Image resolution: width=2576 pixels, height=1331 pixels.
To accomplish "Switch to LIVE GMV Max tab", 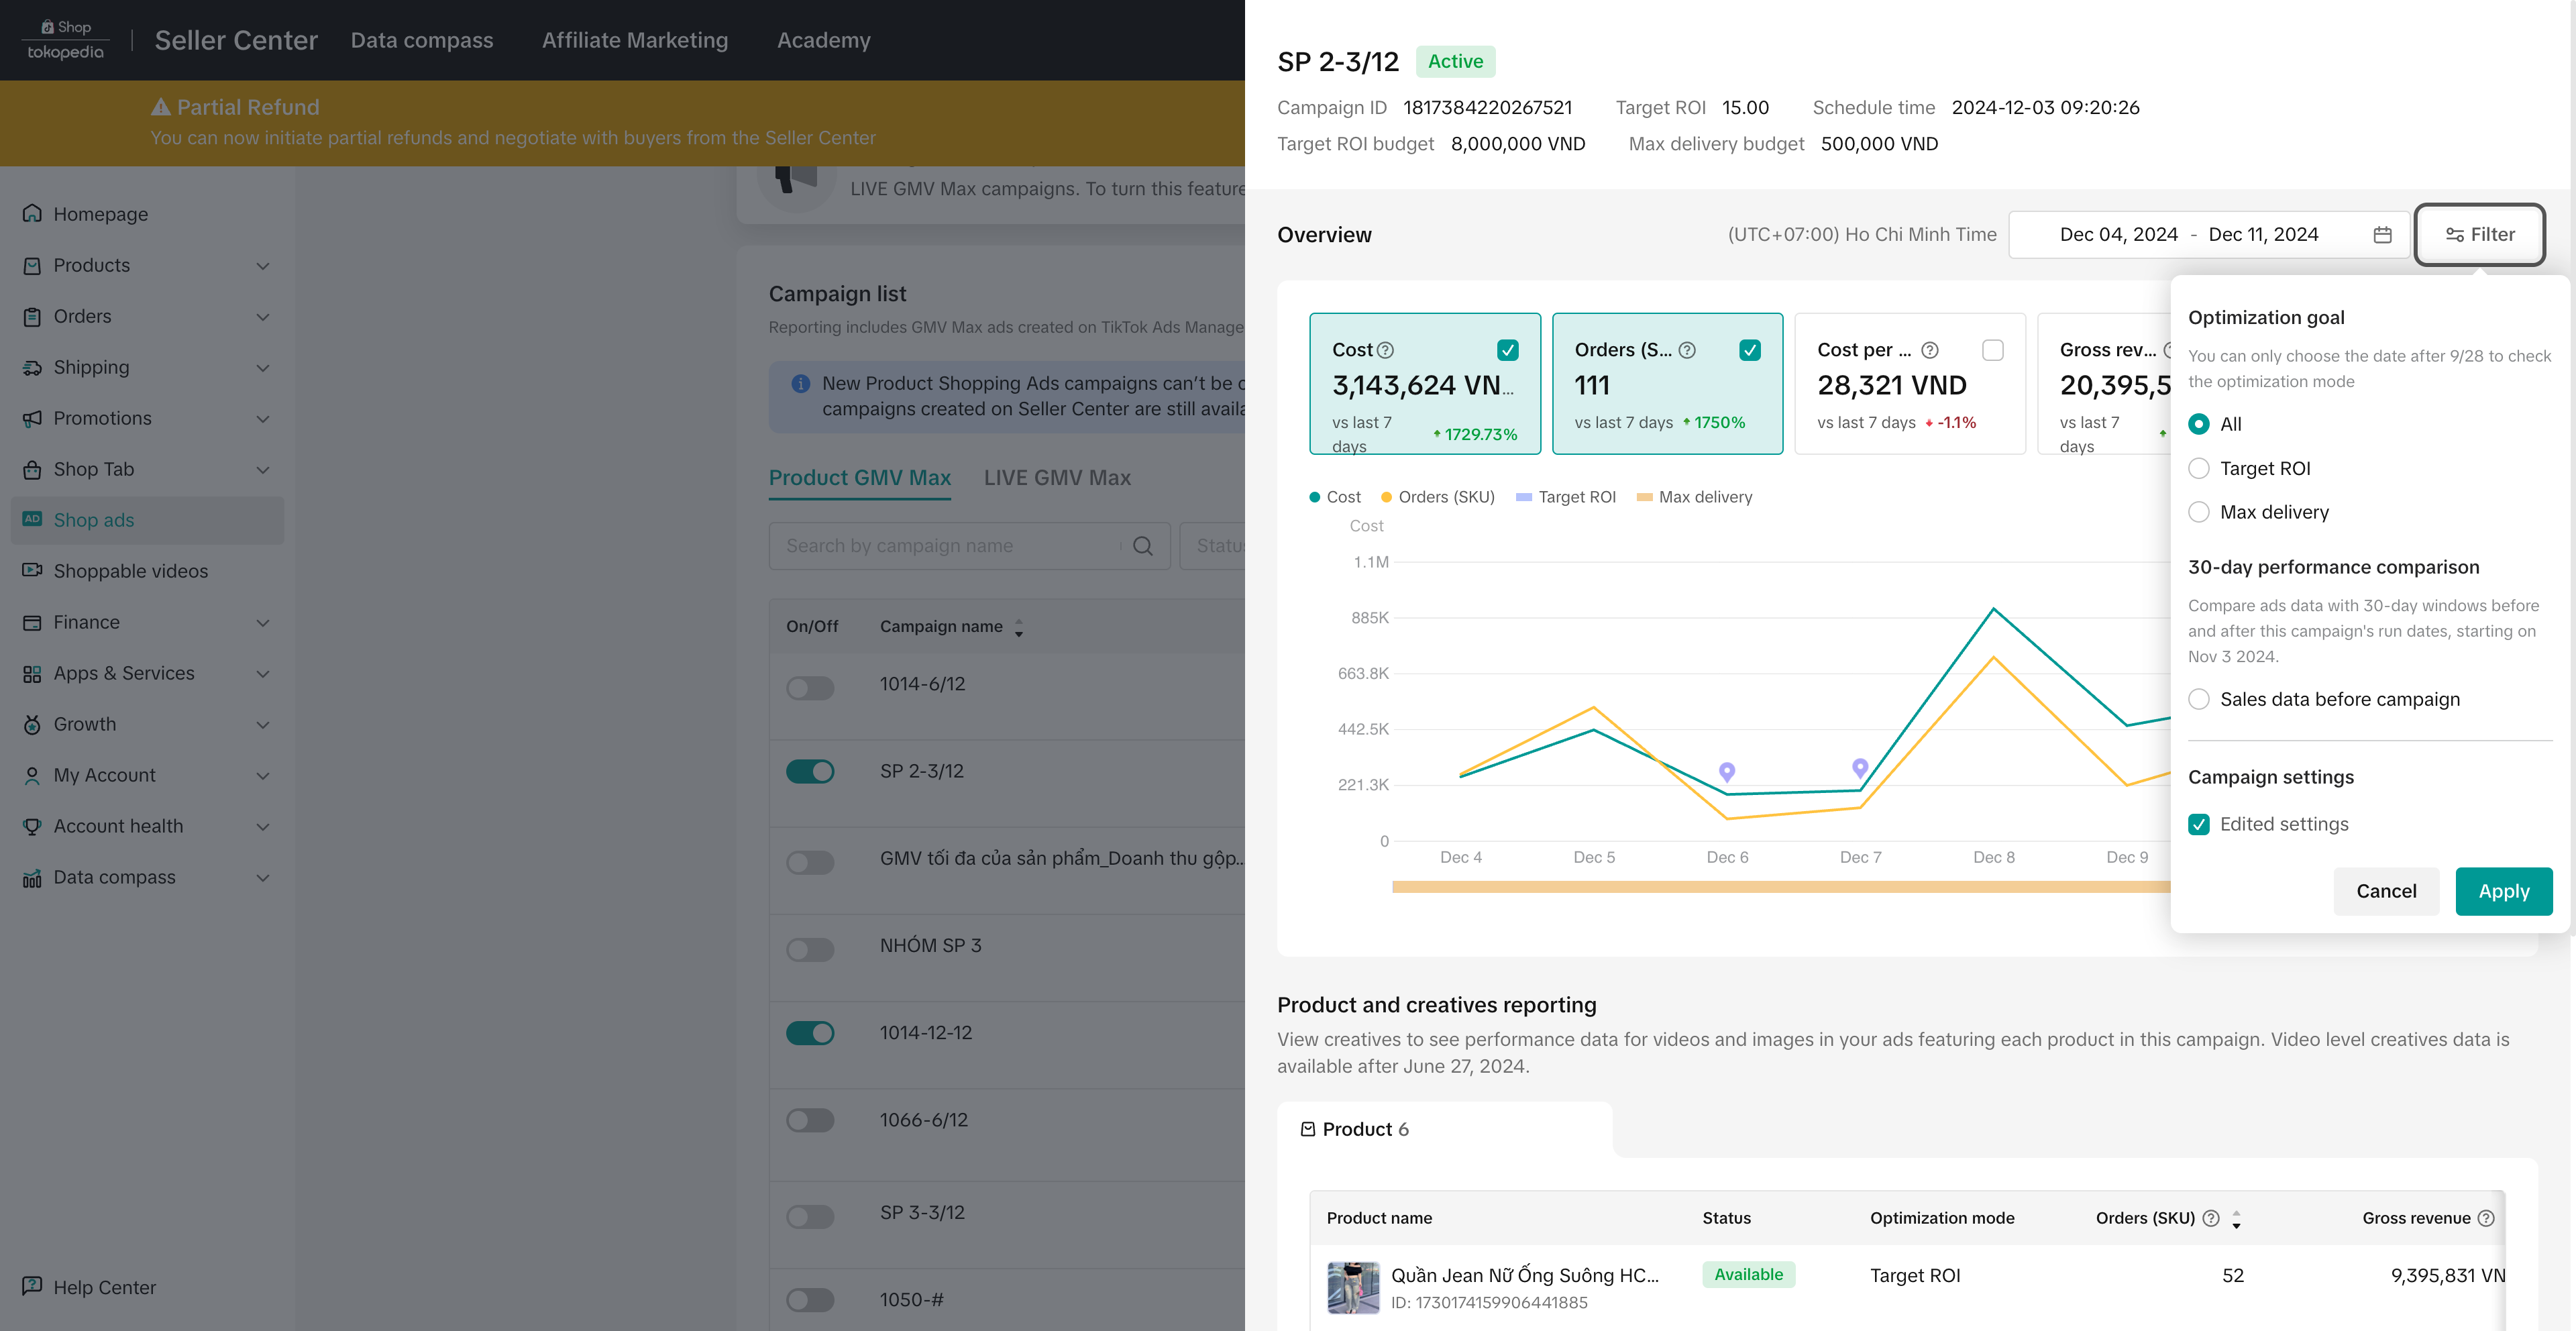I will click(1057, 478).
